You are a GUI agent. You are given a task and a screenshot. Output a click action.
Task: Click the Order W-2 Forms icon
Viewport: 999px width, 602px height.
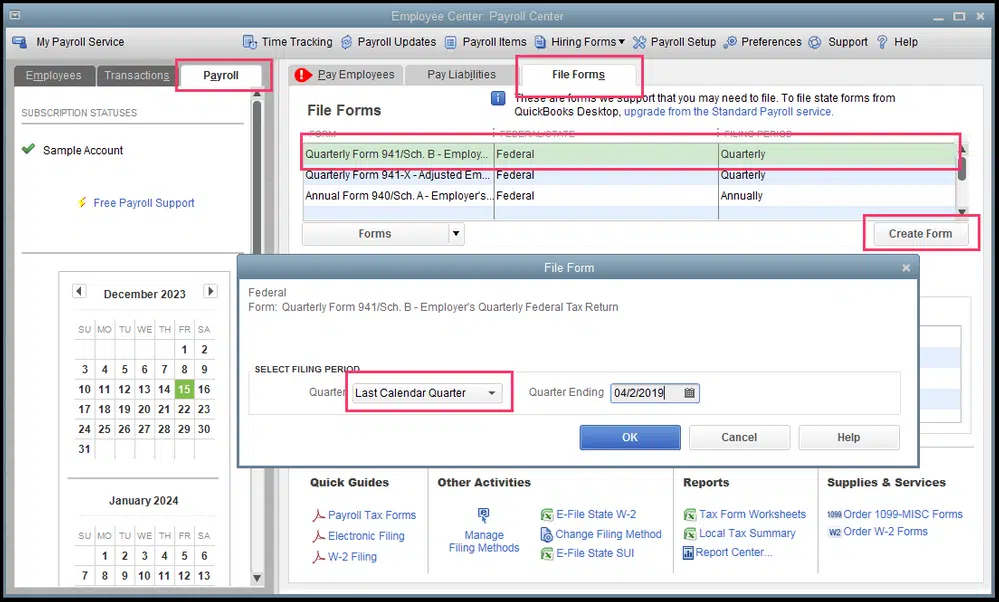coord(835,533)
